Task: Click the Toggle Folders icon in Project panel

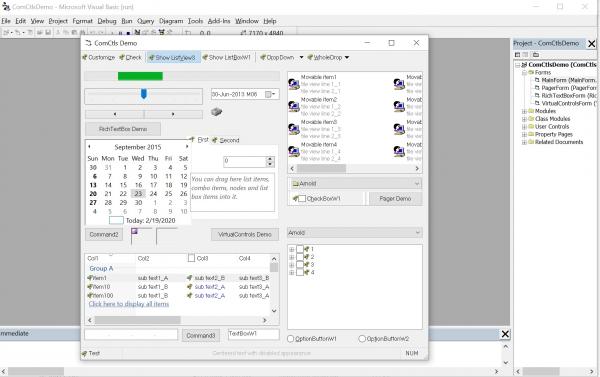Action: click(536, 55)
